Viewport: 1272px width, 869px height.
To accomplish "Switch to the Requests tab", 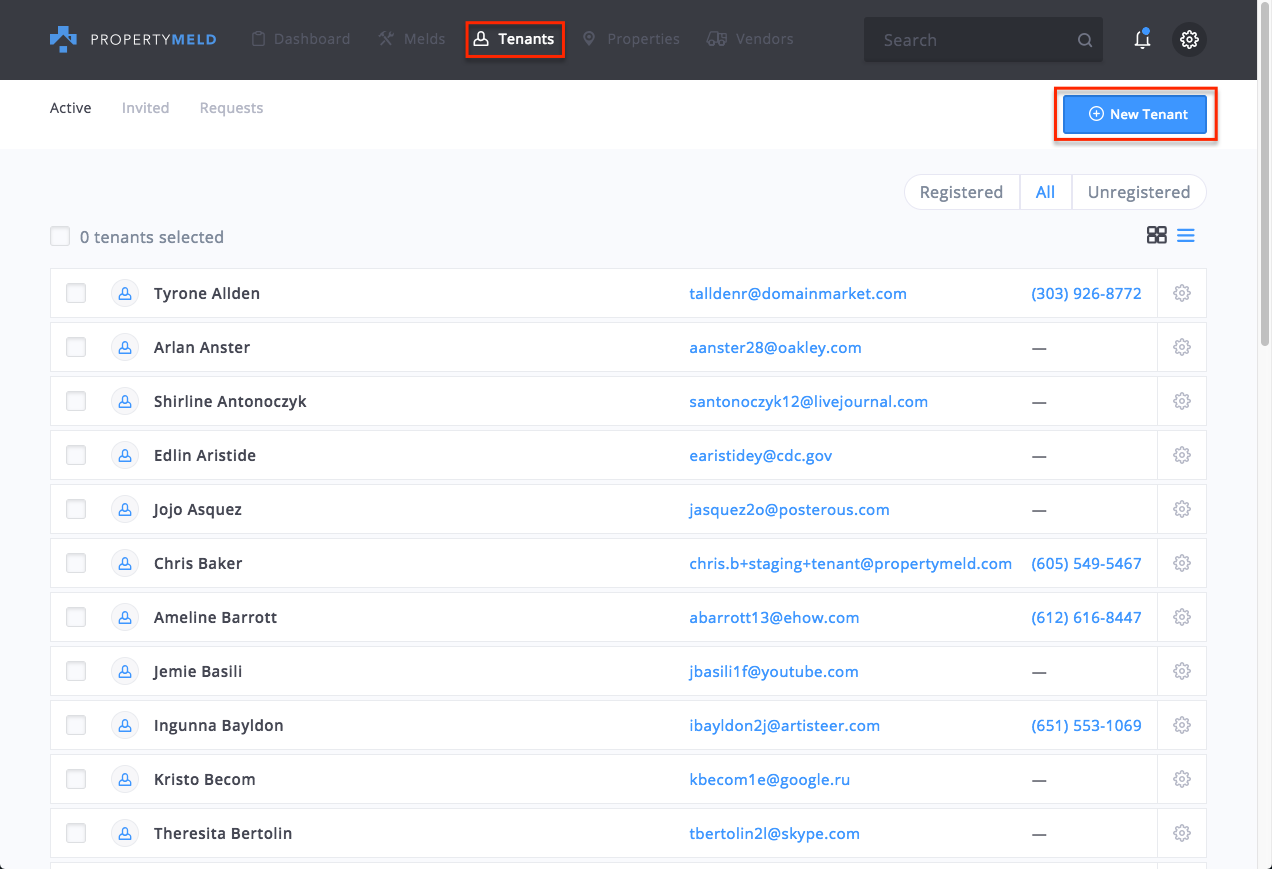I will tap(231, 108).
